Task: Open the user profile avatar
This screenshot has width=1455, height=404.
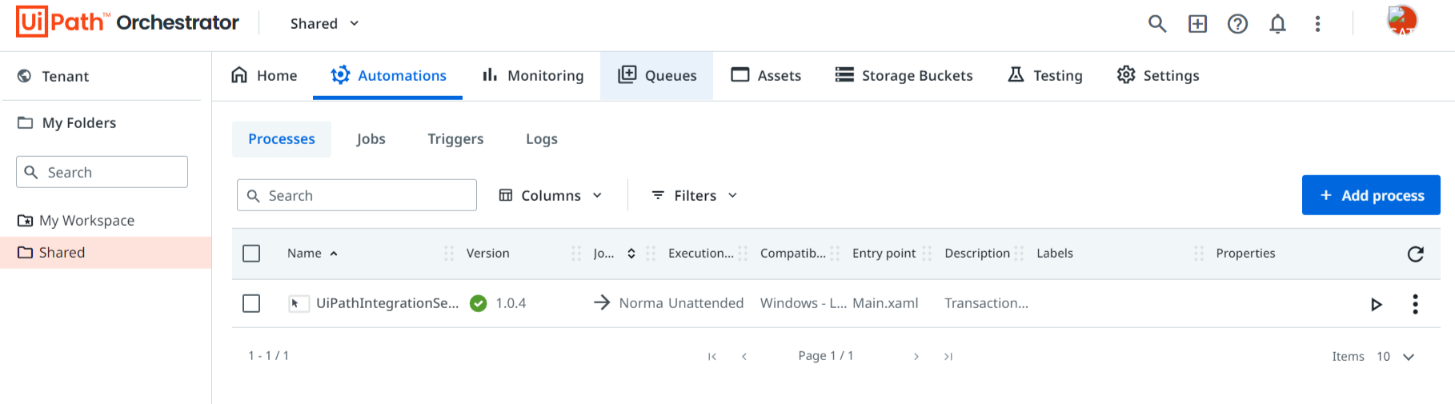Action: pos(1402,21)
